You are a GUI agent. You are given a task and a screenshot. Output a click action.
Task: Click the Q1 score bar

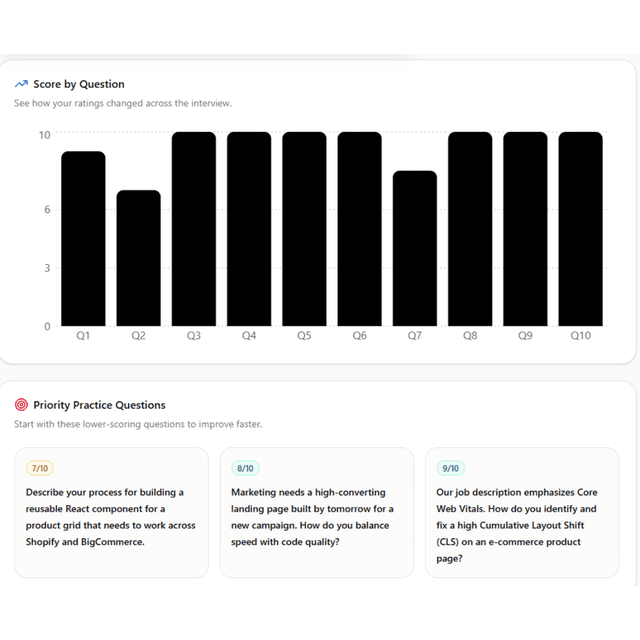click(83, 239)
